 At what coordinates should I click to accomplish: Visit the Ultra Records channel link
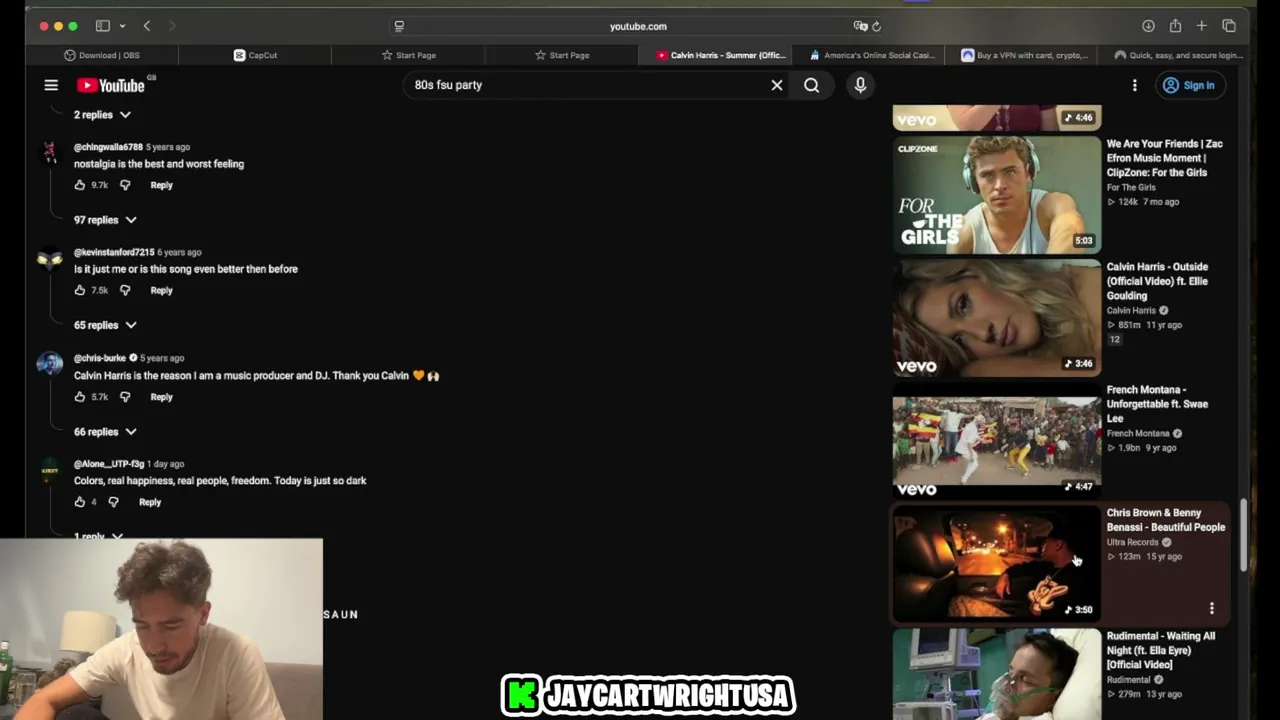pos(1132,542)
